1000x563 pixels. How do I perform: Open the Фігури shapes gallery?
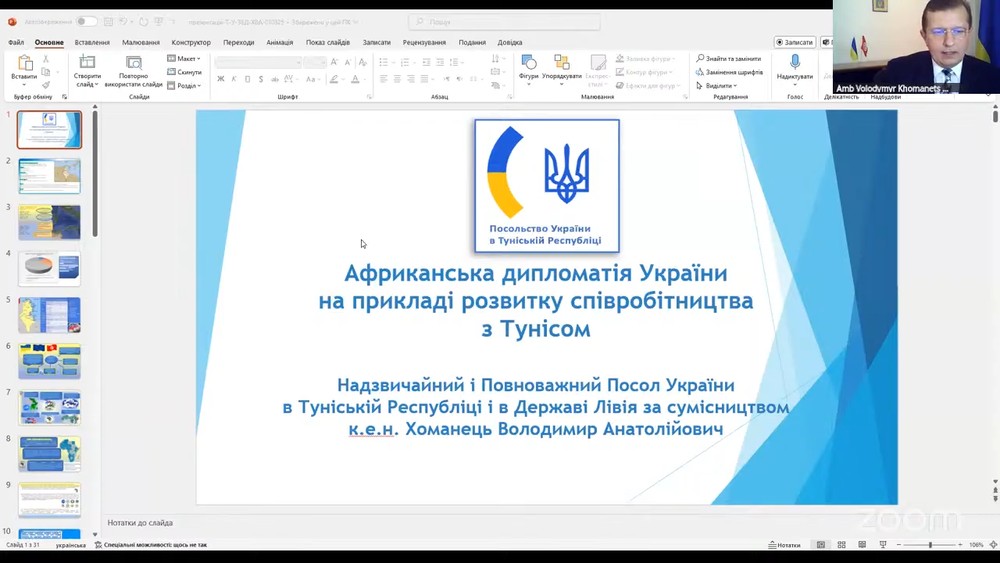pyautogui.click(x=529, y=69)
